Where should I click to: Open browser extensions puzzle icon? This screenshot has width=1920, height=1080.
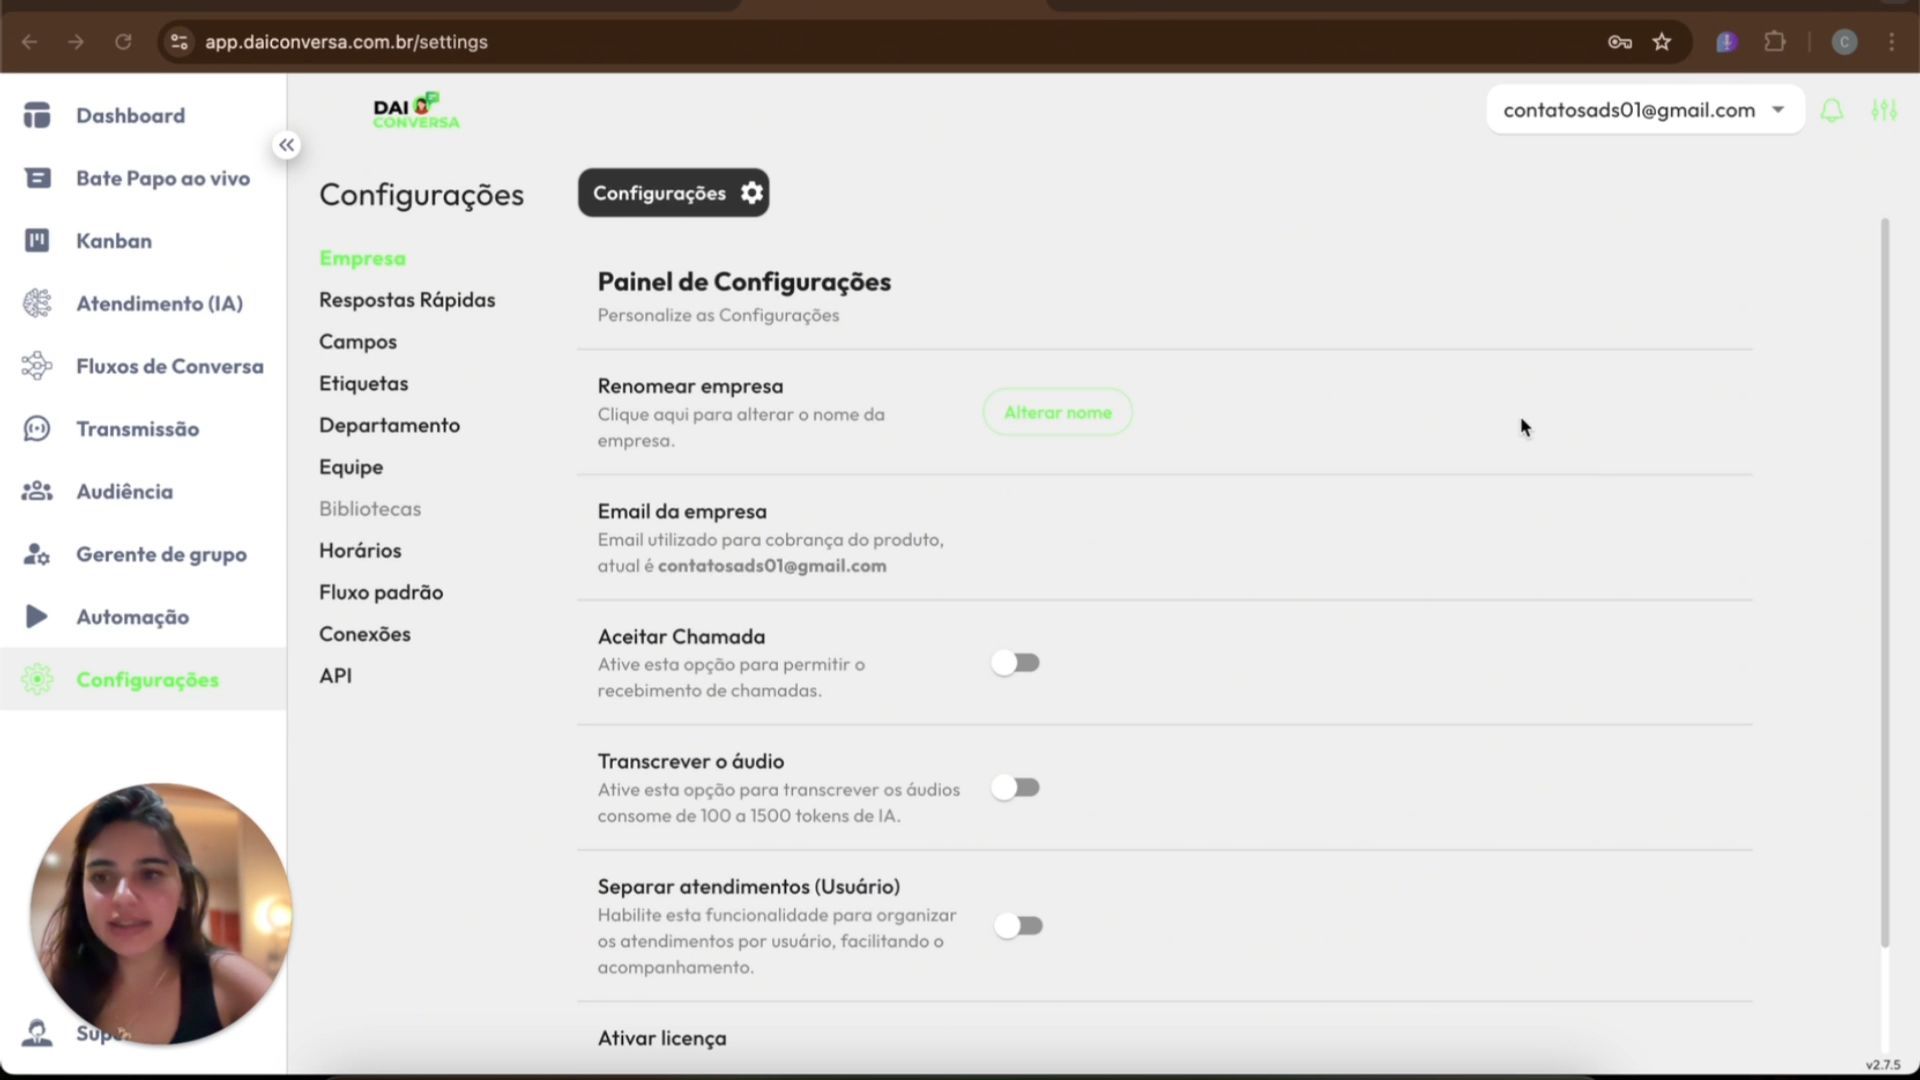click(1775, 42)
